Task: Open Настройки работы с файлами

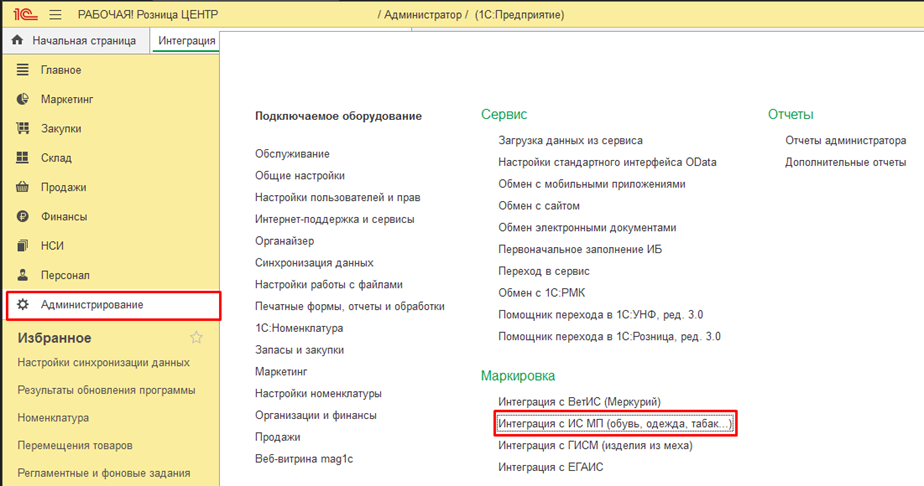Action: 329,285
